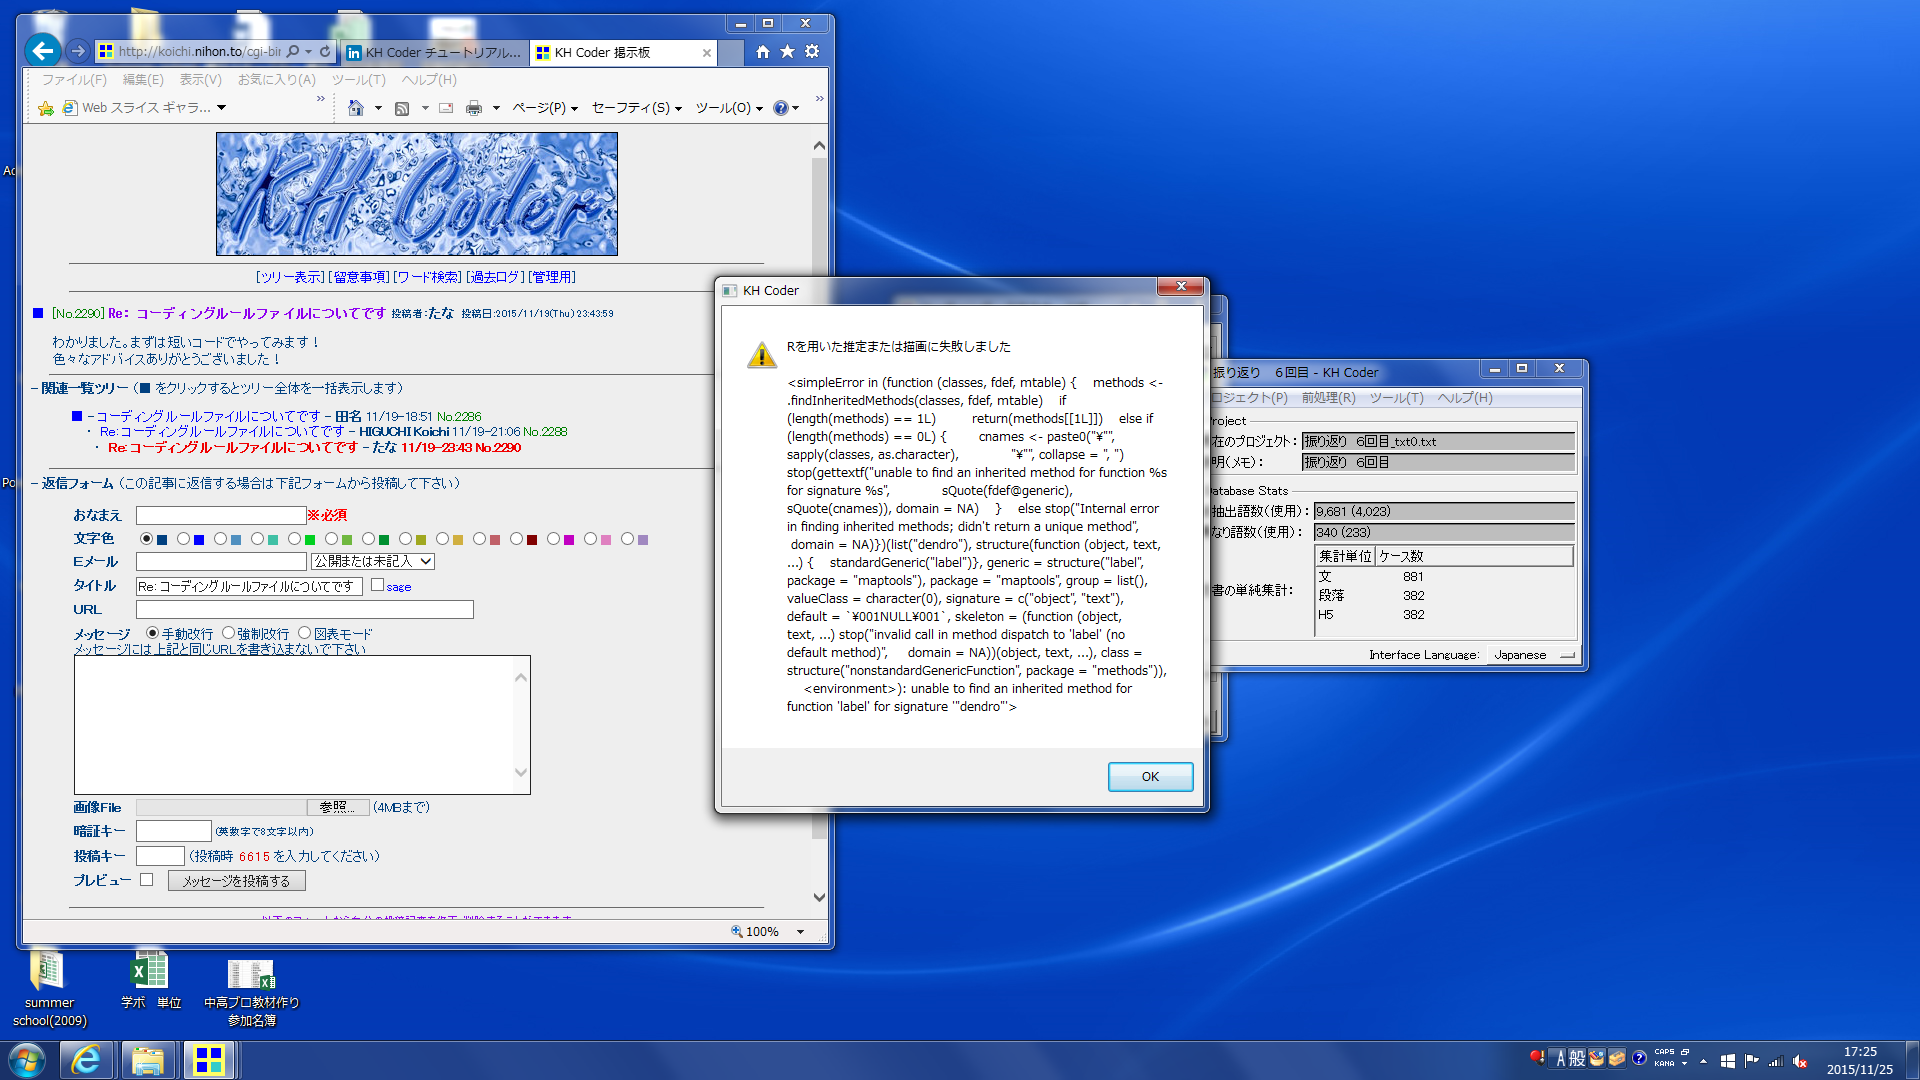Click the command bar Home icon
1920x1080 pixels.
tap(355, 108)
